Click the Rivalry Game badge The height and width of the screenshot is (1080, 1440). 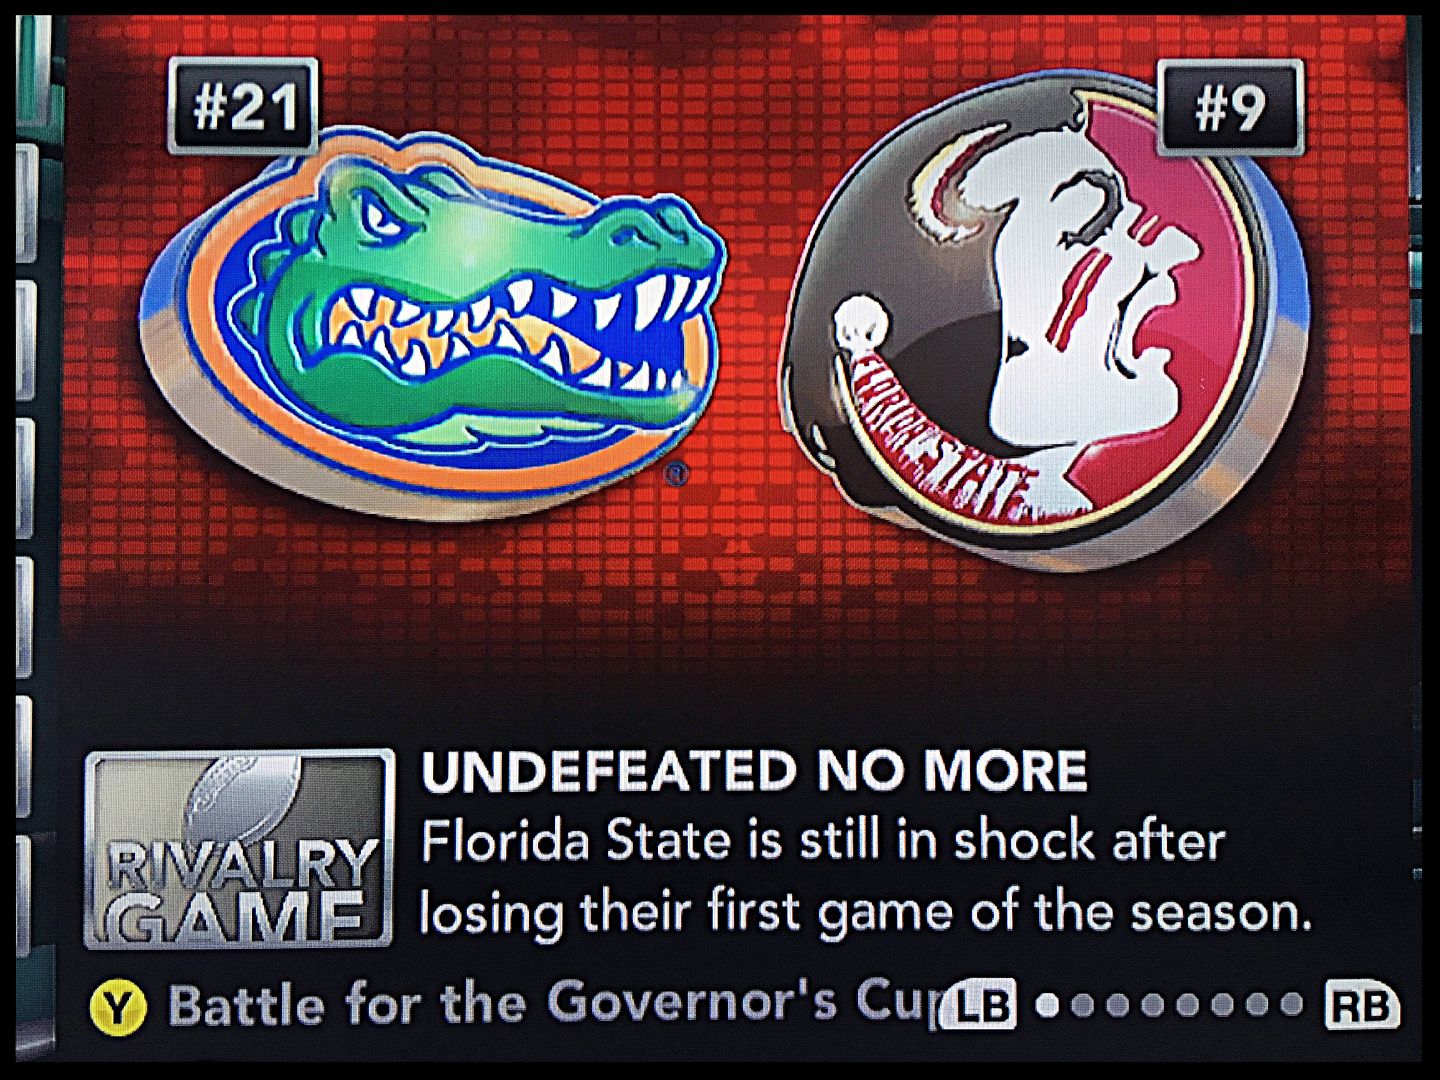[x=239, y=849]
